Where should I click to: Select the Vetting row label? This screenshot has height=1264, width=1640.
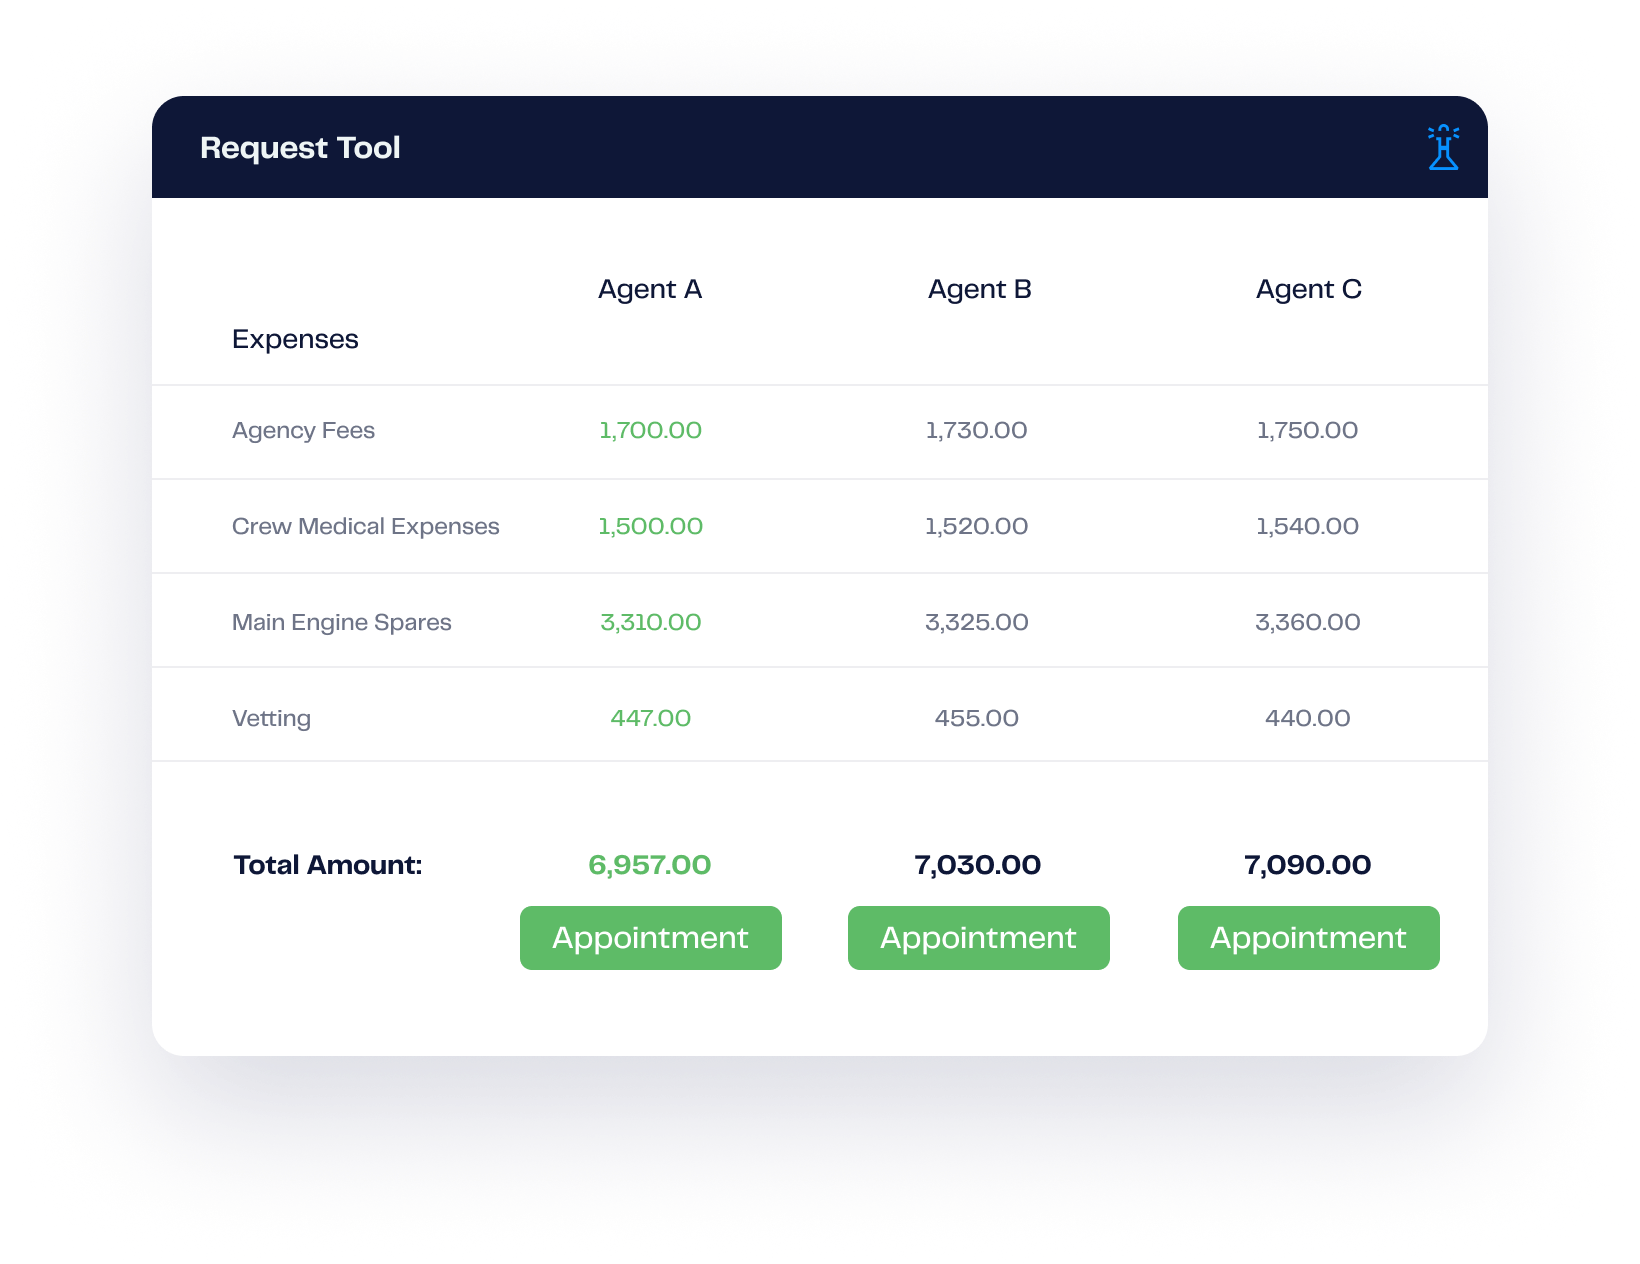pos(271,718)
